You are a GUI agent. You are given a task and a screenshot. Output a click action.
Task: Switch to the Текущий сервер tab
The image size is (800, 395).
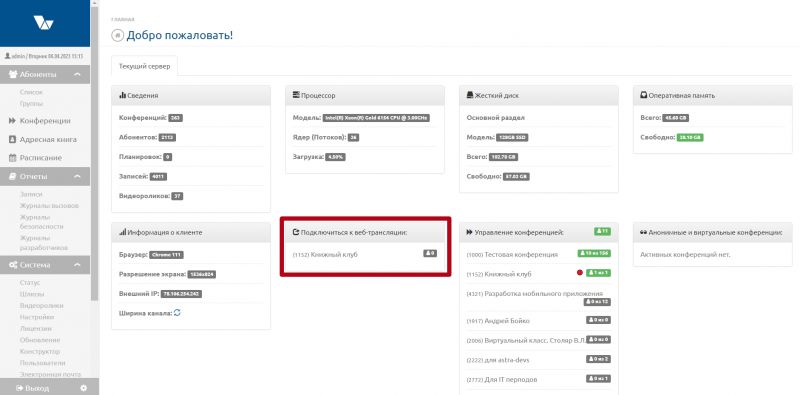(144, 66)
